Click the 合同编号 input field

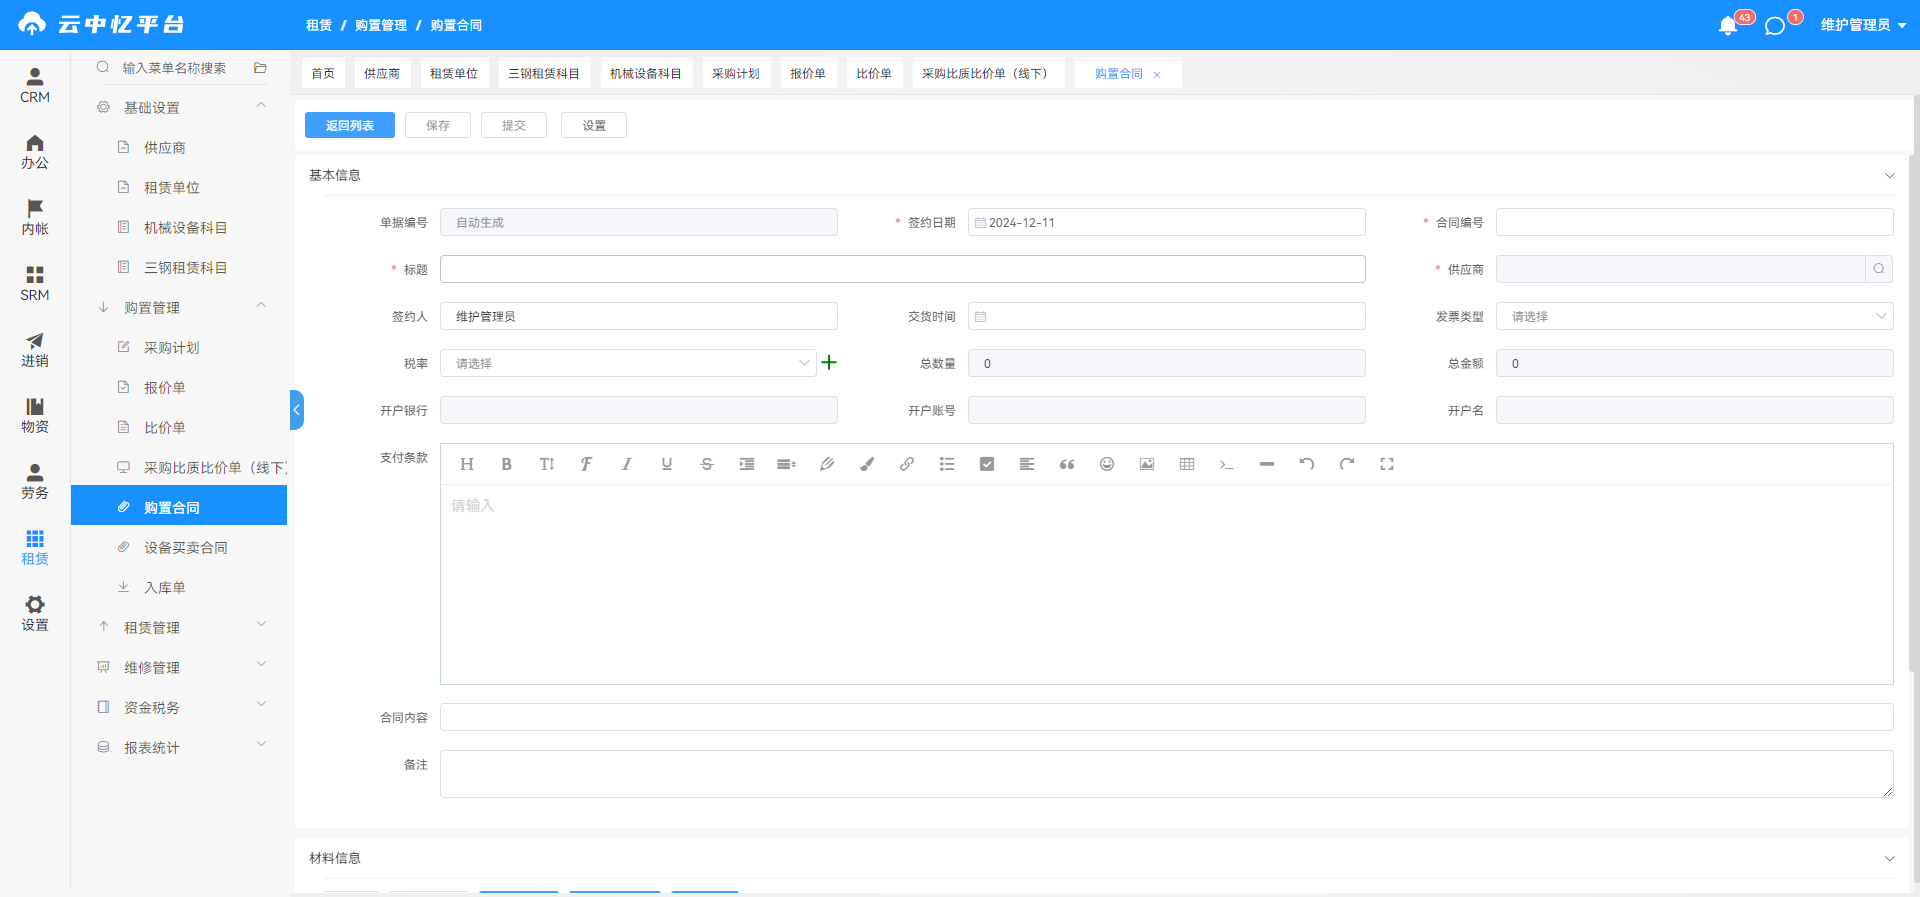click(1694, 222)
